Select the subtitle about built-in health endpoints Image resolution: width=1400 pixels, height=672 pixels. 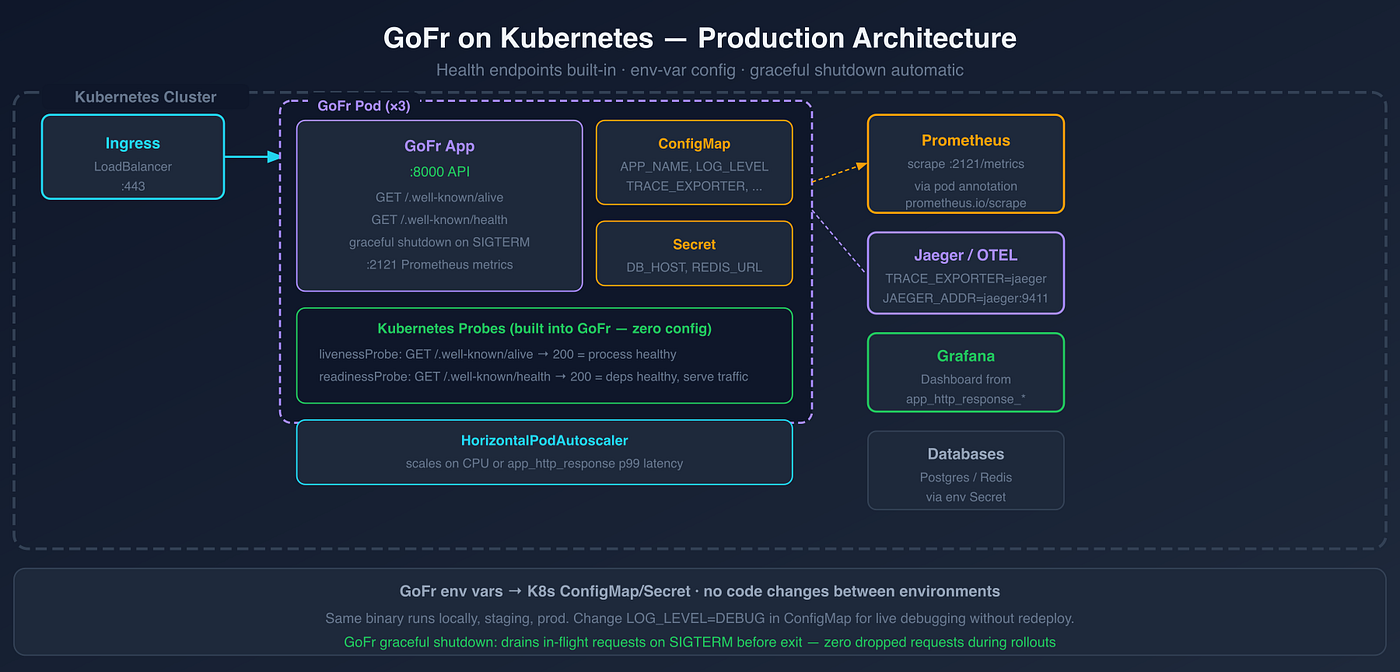(x=700, y=70)
